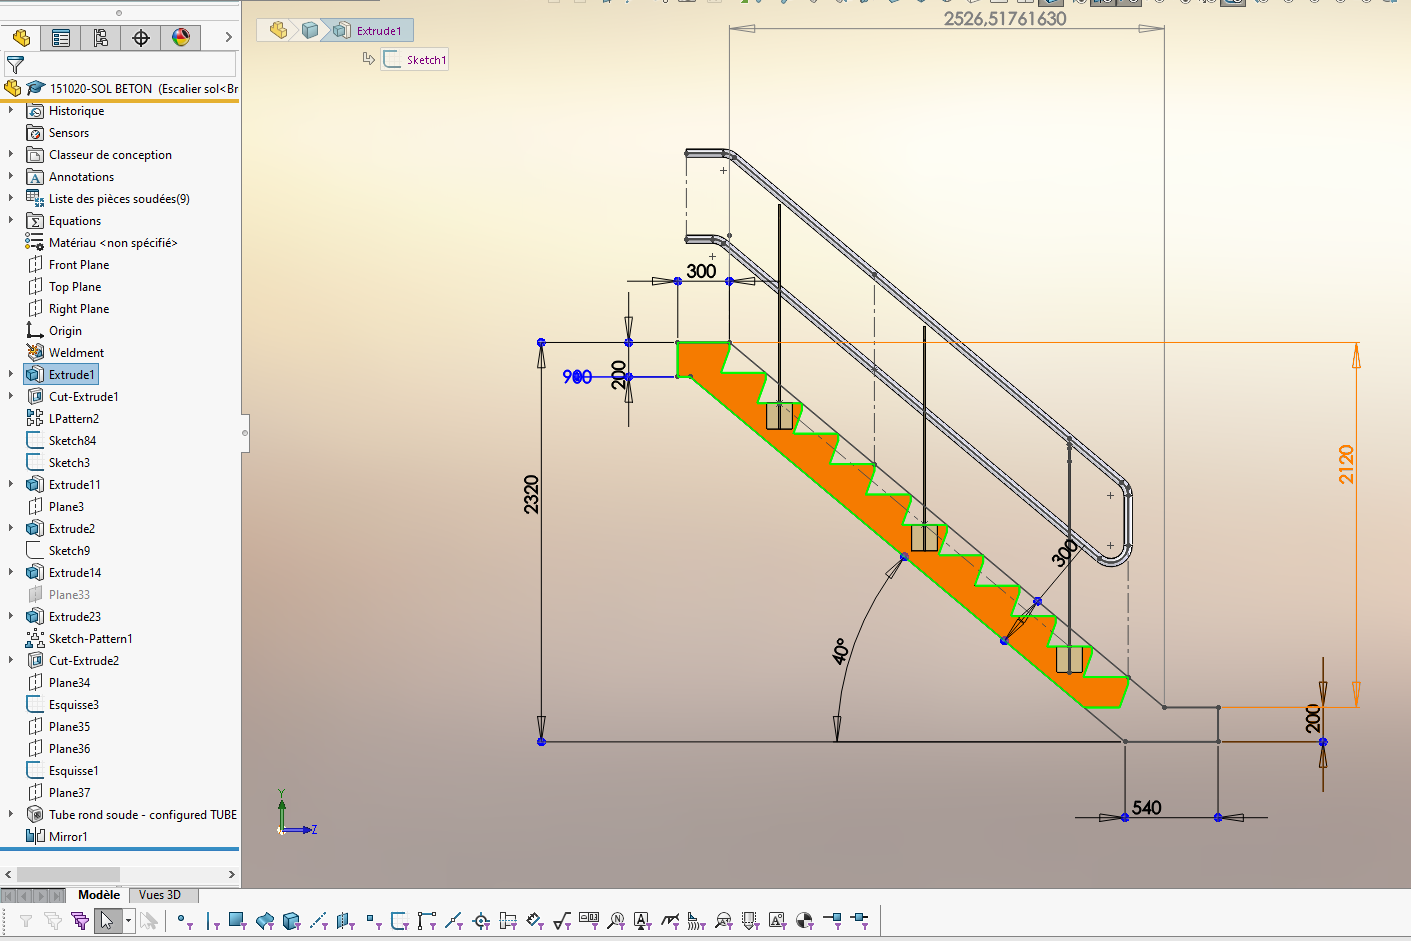Expand the Equations node
This screenshot has width=1411, height=941.
[11, 221]
